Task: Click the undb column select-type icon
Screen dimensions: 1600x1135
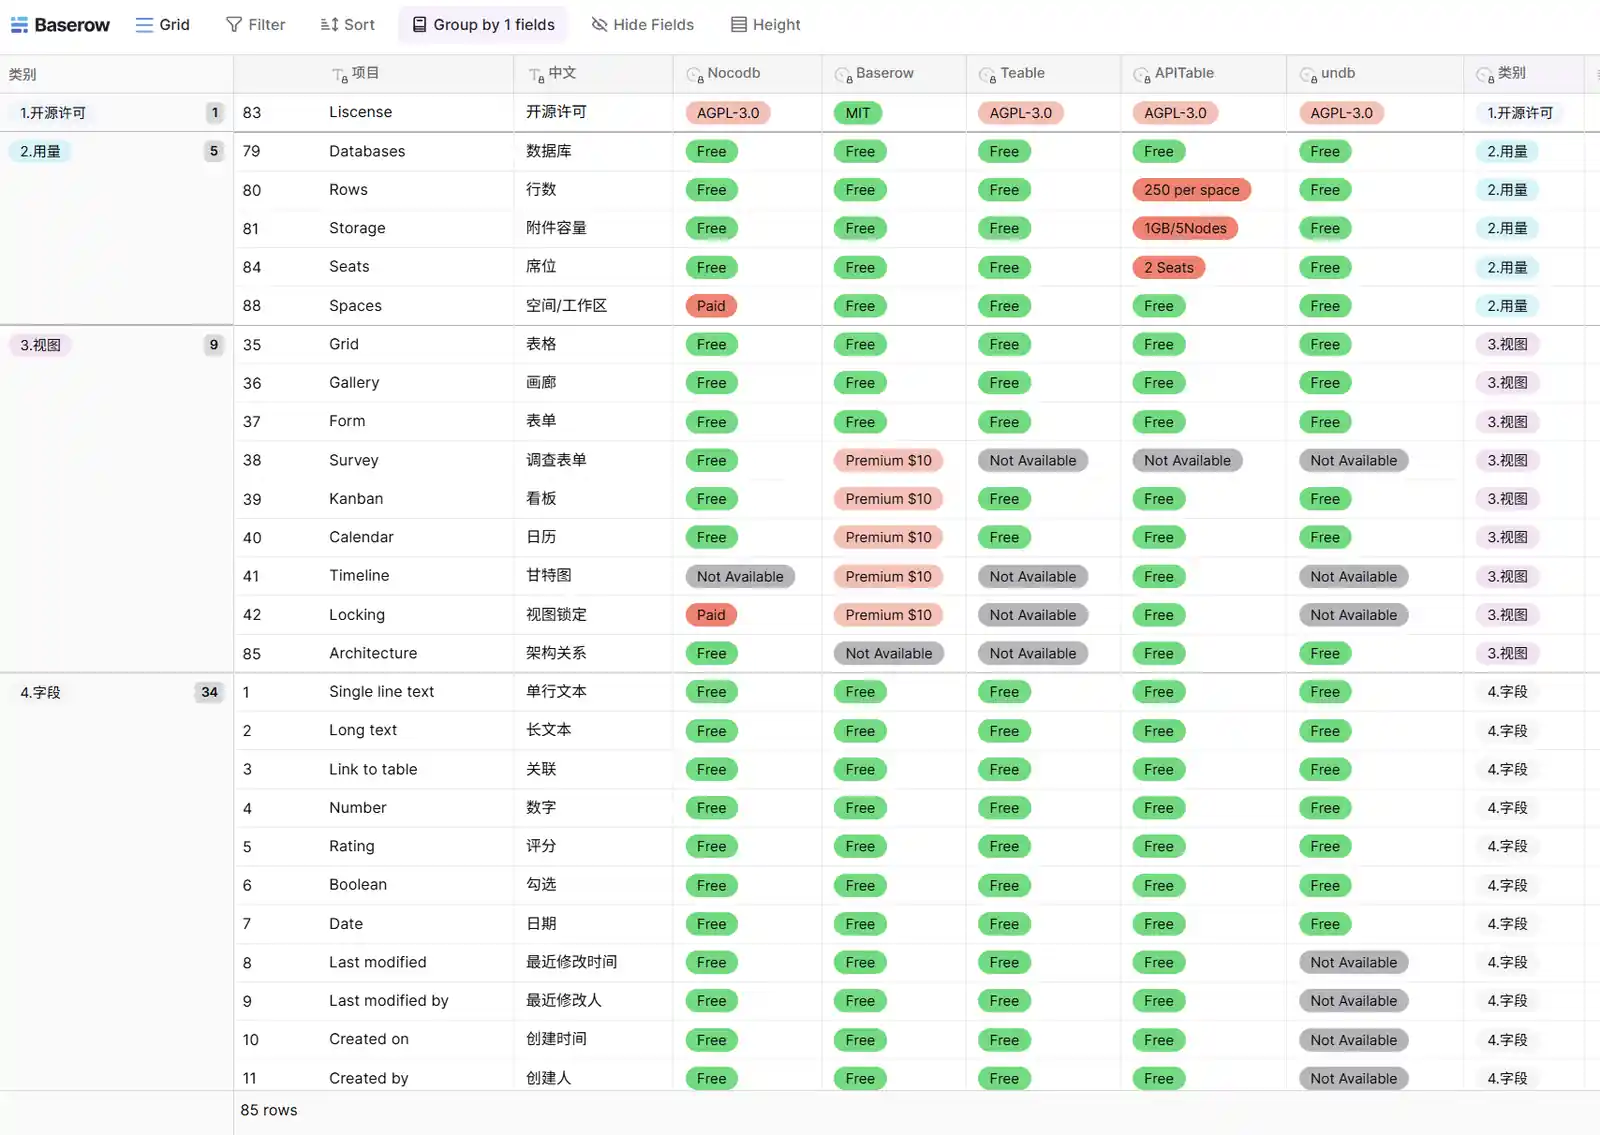Action: 1308,75
